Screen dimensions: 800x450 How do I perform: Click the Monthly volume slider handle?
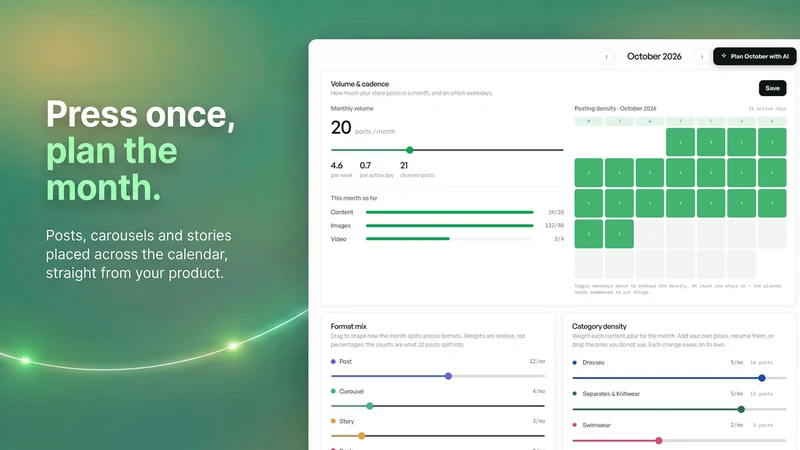pyautogui.click(x=410, y=150)
